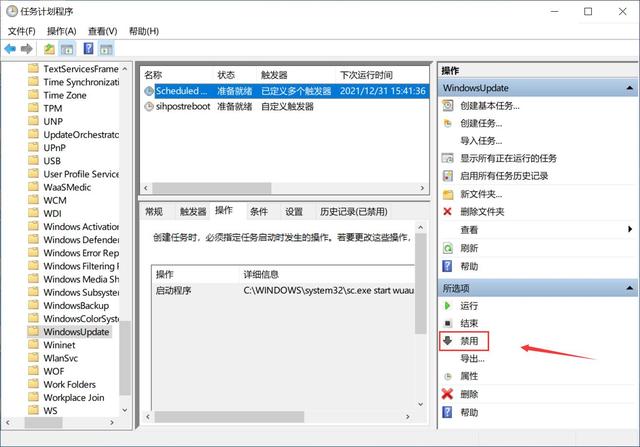Click the 导入任务... action
Image resolution: width=640 pixels, height=447 pixels.
point(481,141)
